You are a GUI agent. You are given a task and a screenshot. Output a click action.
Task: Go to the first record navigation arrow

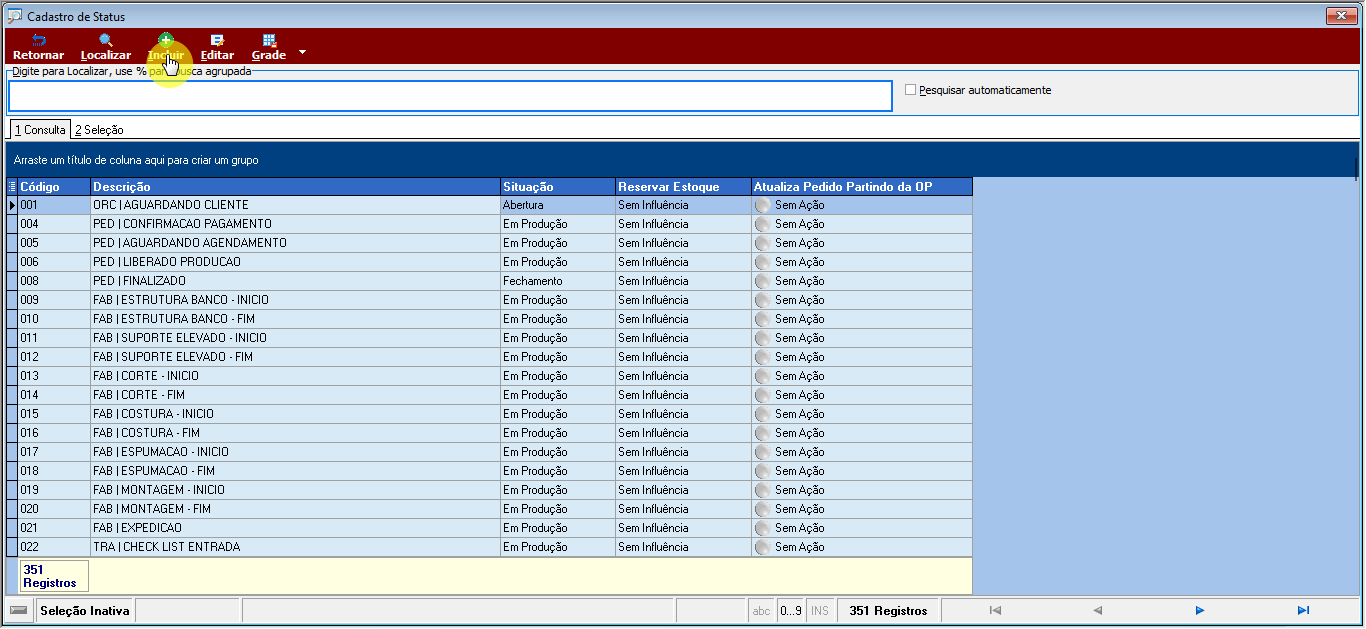(995, 610)
